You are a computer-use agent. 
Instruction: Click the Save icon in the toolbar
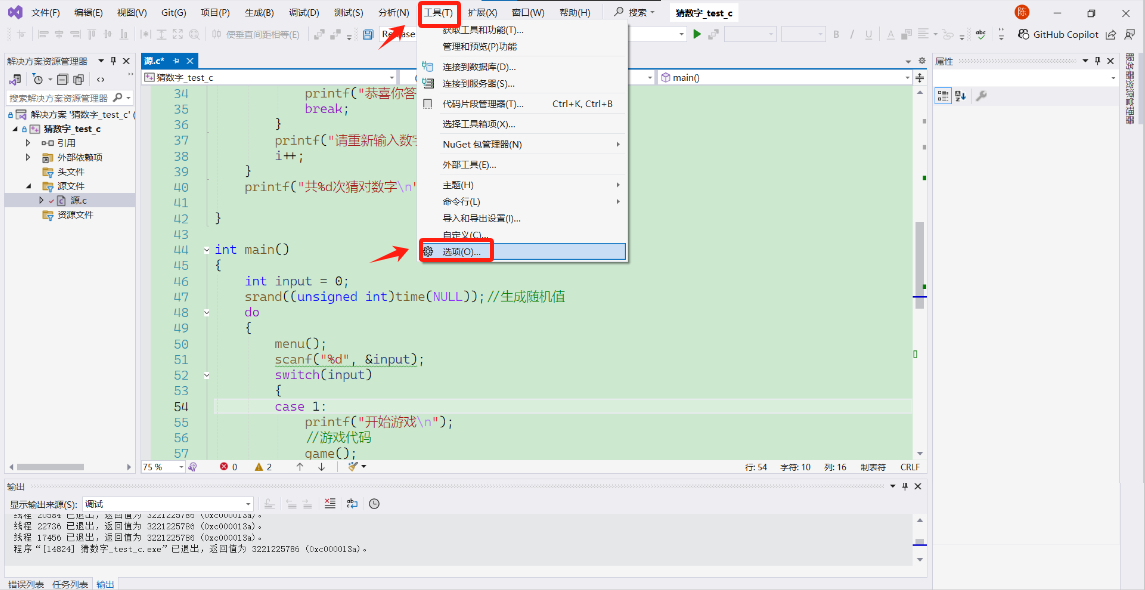368,34
